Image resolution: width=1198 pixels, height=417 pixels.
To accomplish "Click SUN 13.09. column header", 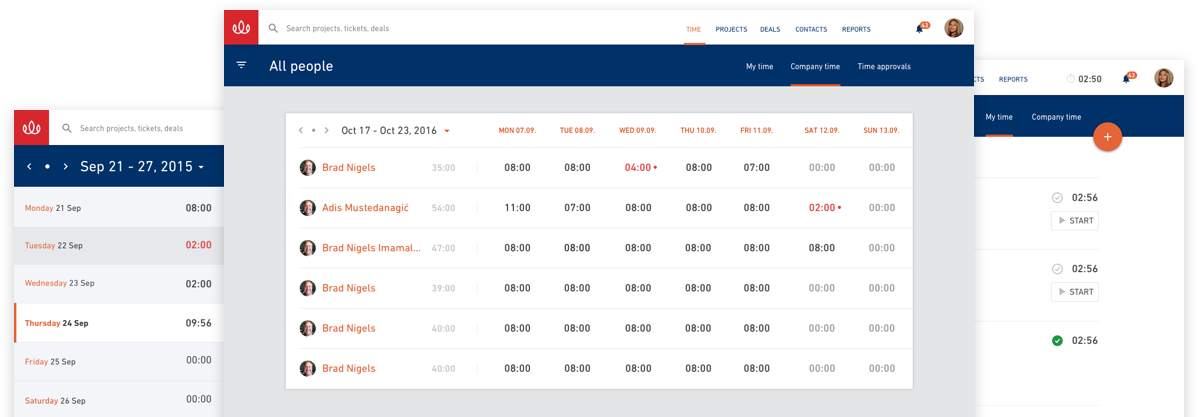I will tap(881, 131).
